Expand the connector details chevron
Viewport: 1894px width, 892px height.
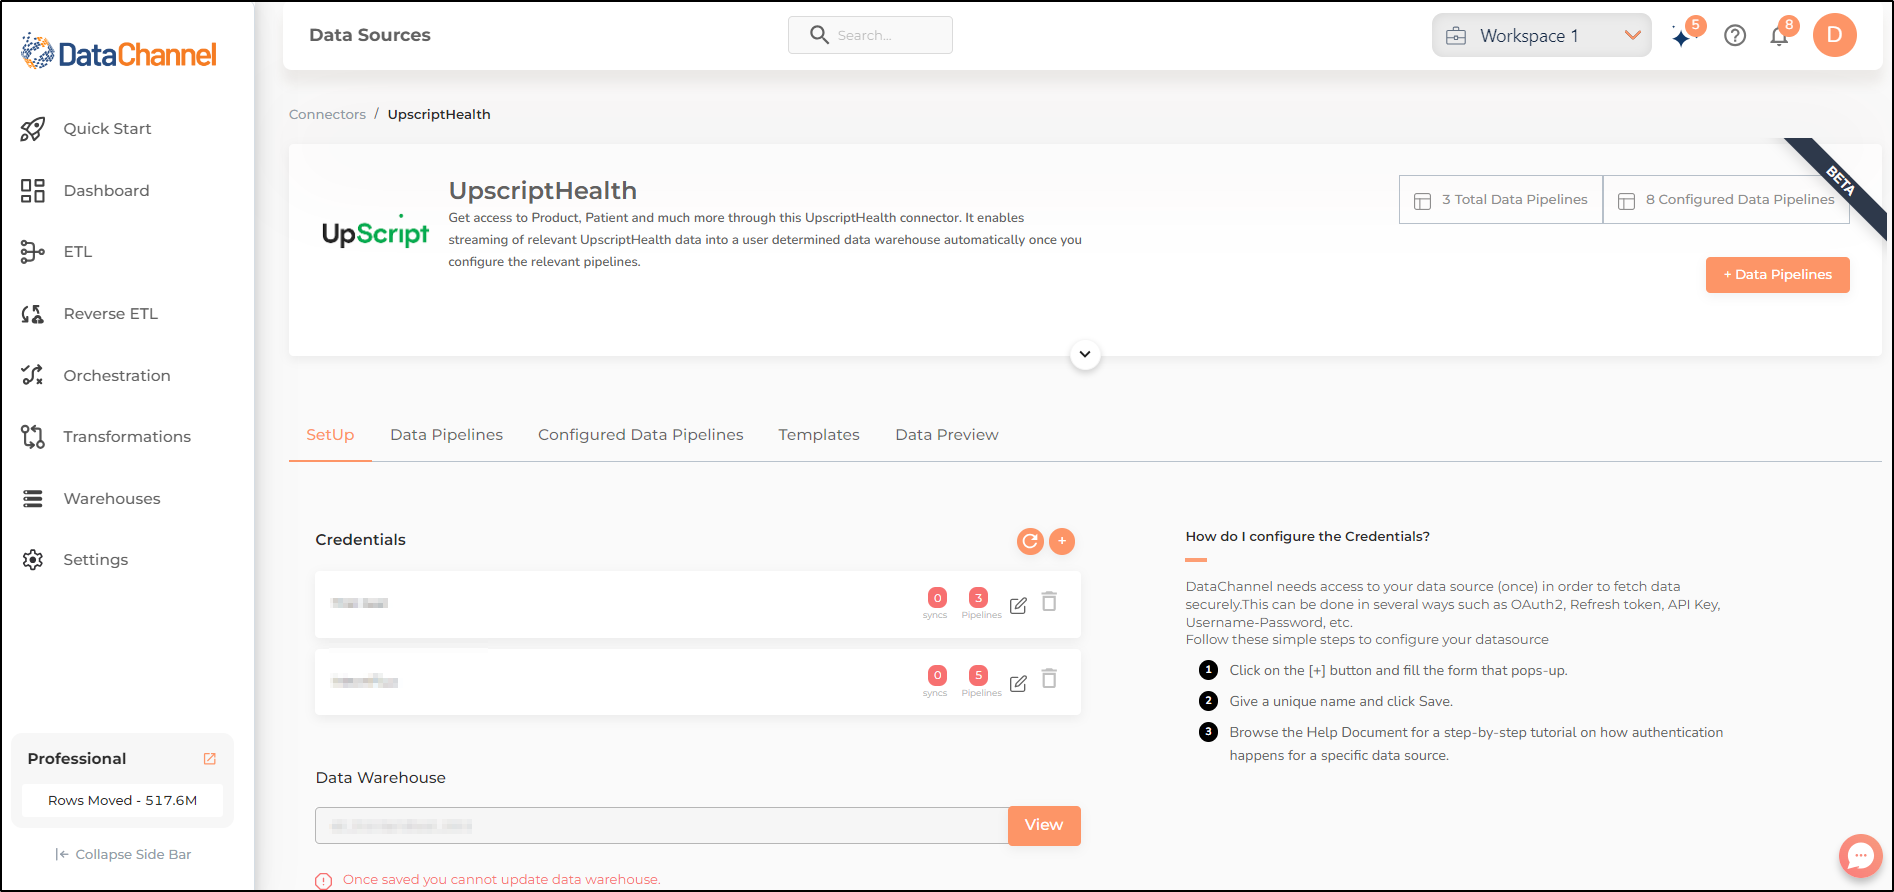click(1085, 354)
